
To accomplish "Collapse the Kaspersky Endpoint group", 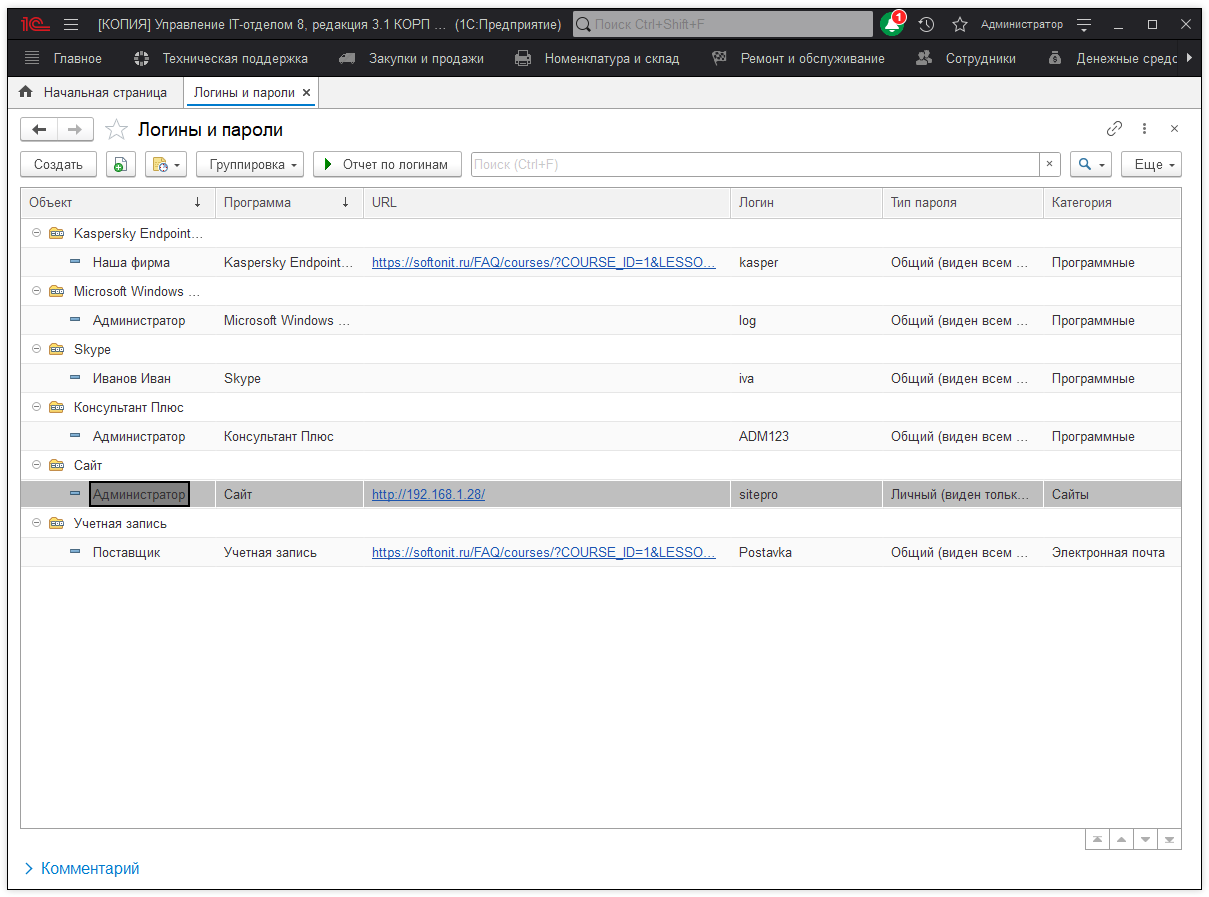I will pos(37,234).
